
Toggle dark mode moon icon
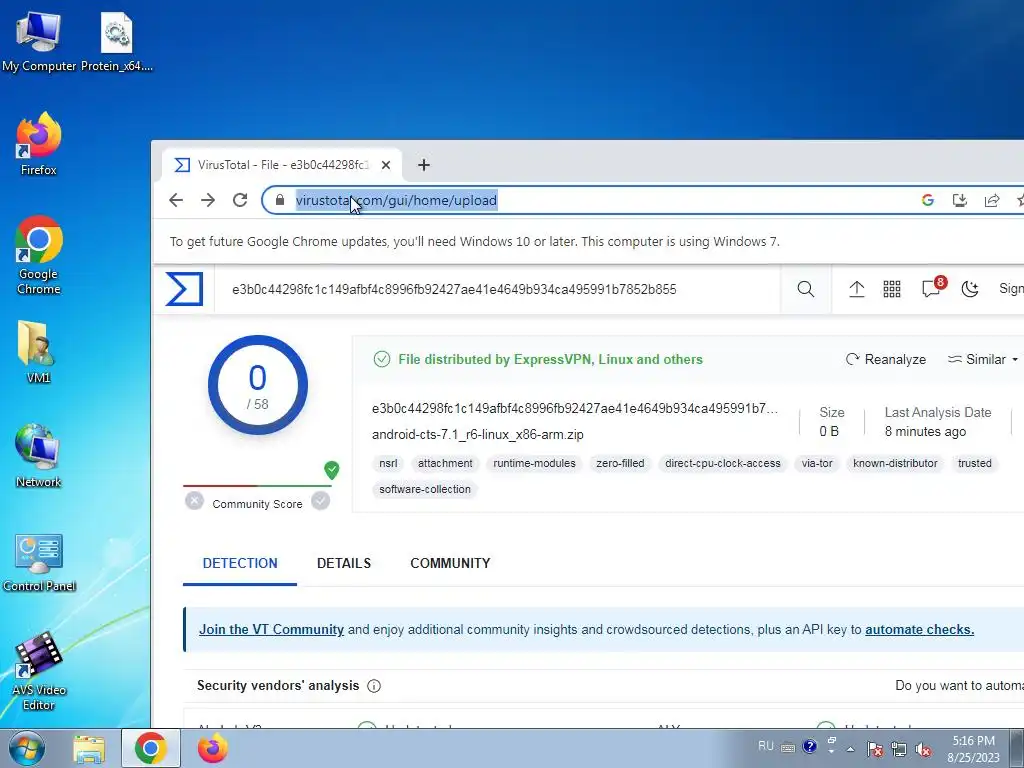970,289
